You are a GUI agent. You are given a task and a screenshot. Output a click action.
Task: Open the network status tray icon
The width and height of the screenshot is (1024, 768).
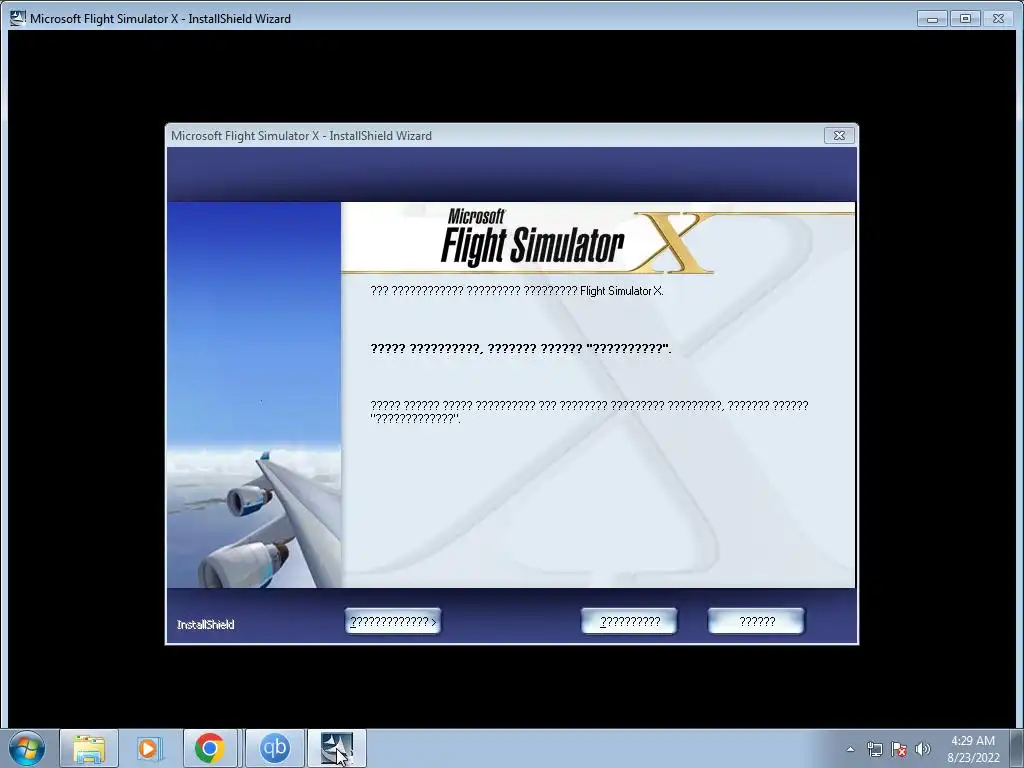click(874, 749)
